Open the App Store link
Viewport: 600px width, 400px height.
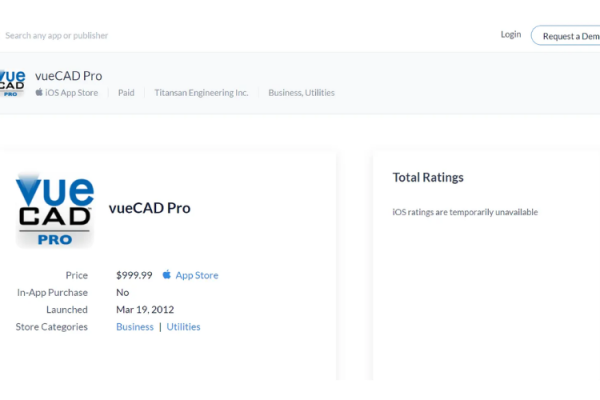pos(197,275)
